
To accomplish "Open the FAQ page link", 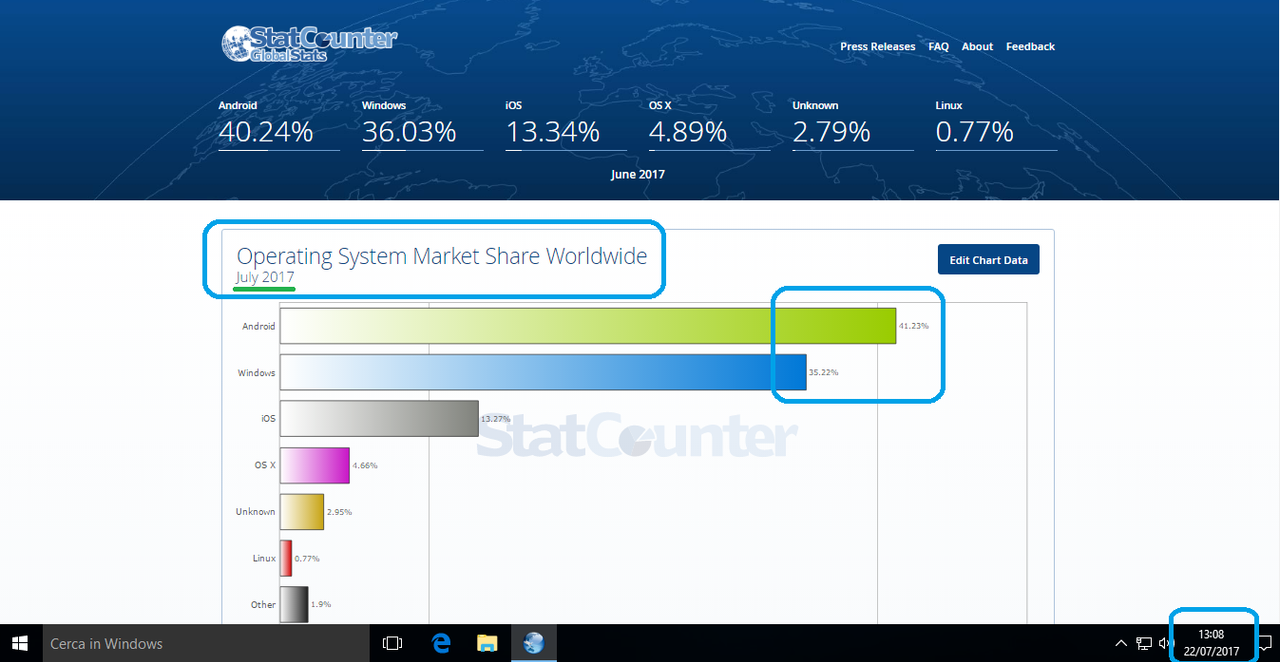I will click(938, 47).
